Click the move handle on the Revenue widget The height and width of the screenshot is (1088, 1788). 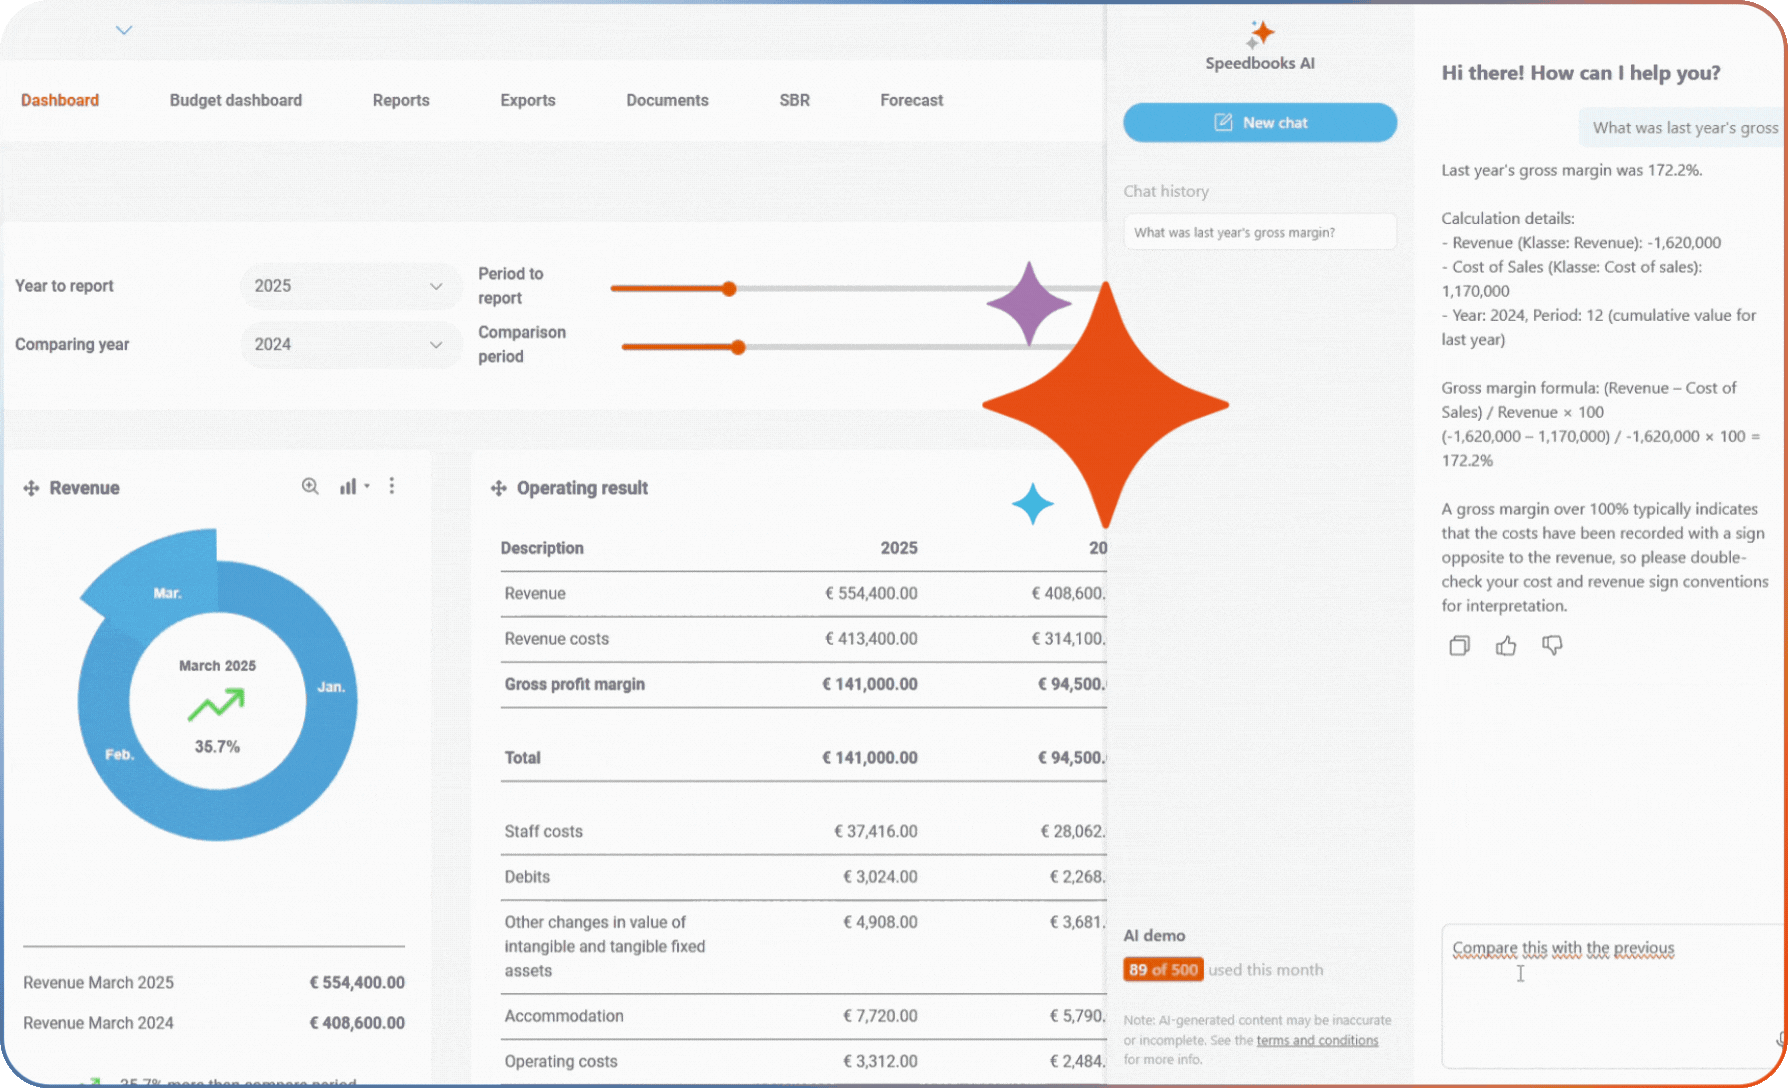pyautogui.click(x=30, y=488)
